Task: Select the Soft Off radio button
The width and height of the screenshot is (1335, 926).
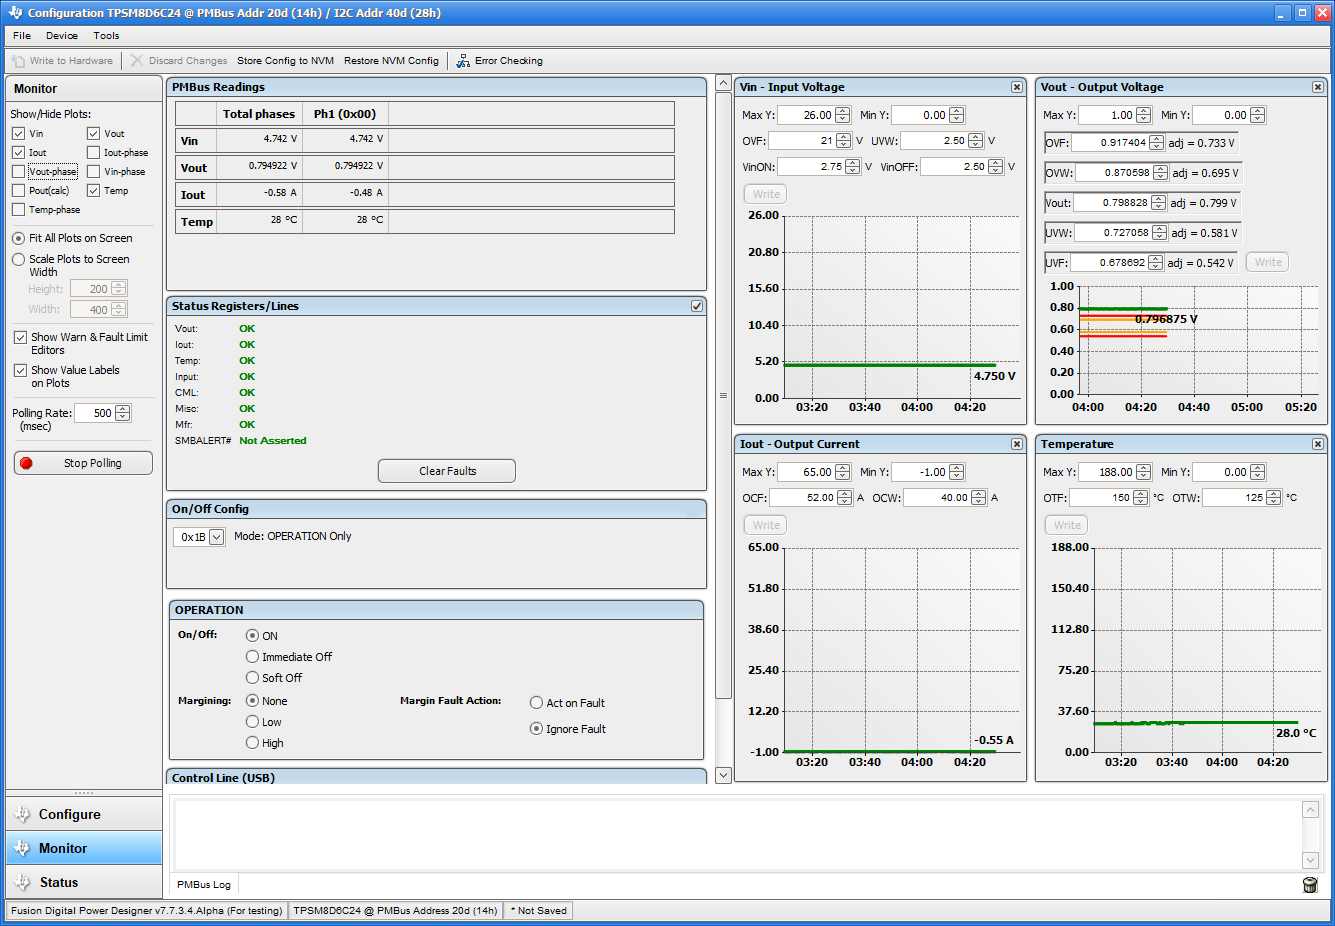Action: [253, 678]
